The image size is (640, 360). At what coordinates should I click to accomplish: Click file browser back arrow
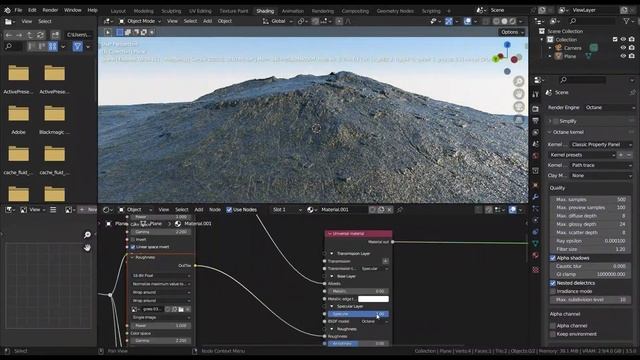click(x=9, y=35)
